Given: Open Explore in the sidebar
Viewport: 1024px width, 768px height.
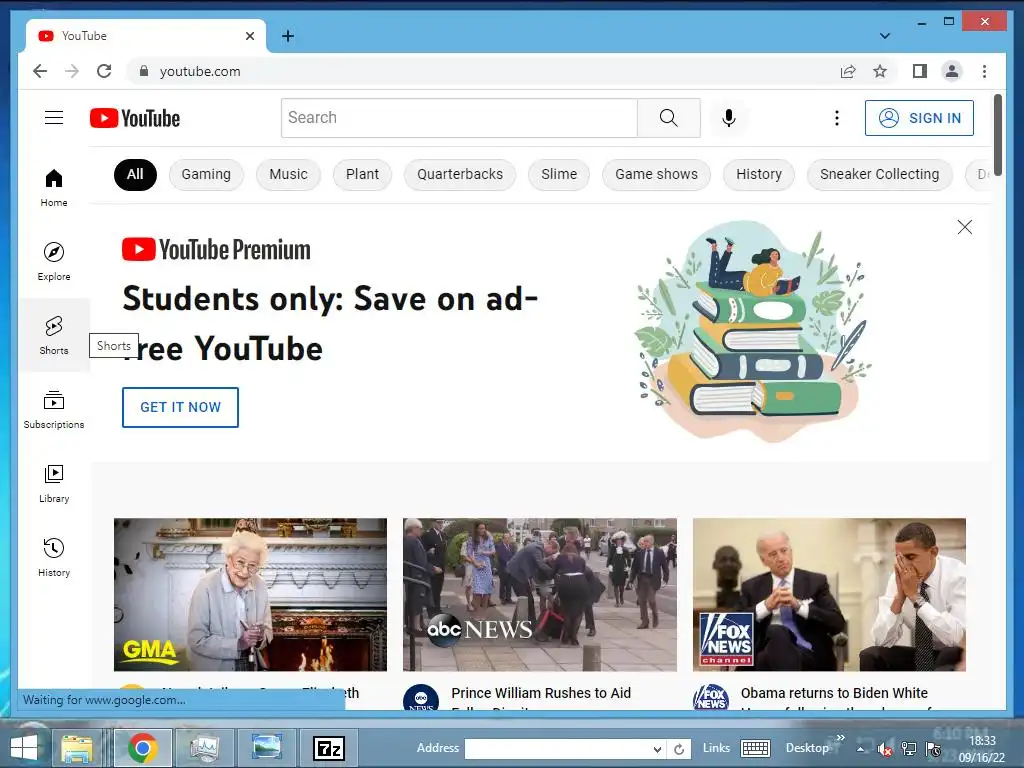Looking at the screenshot, I should click(x=54, y=261).
